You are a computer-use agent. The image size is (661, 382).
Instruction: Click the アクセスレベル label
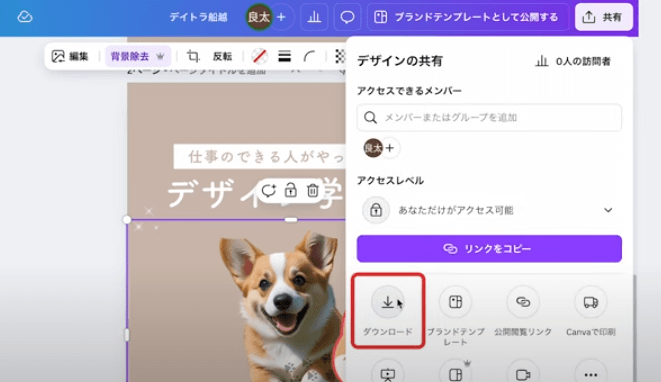[390, 180]
